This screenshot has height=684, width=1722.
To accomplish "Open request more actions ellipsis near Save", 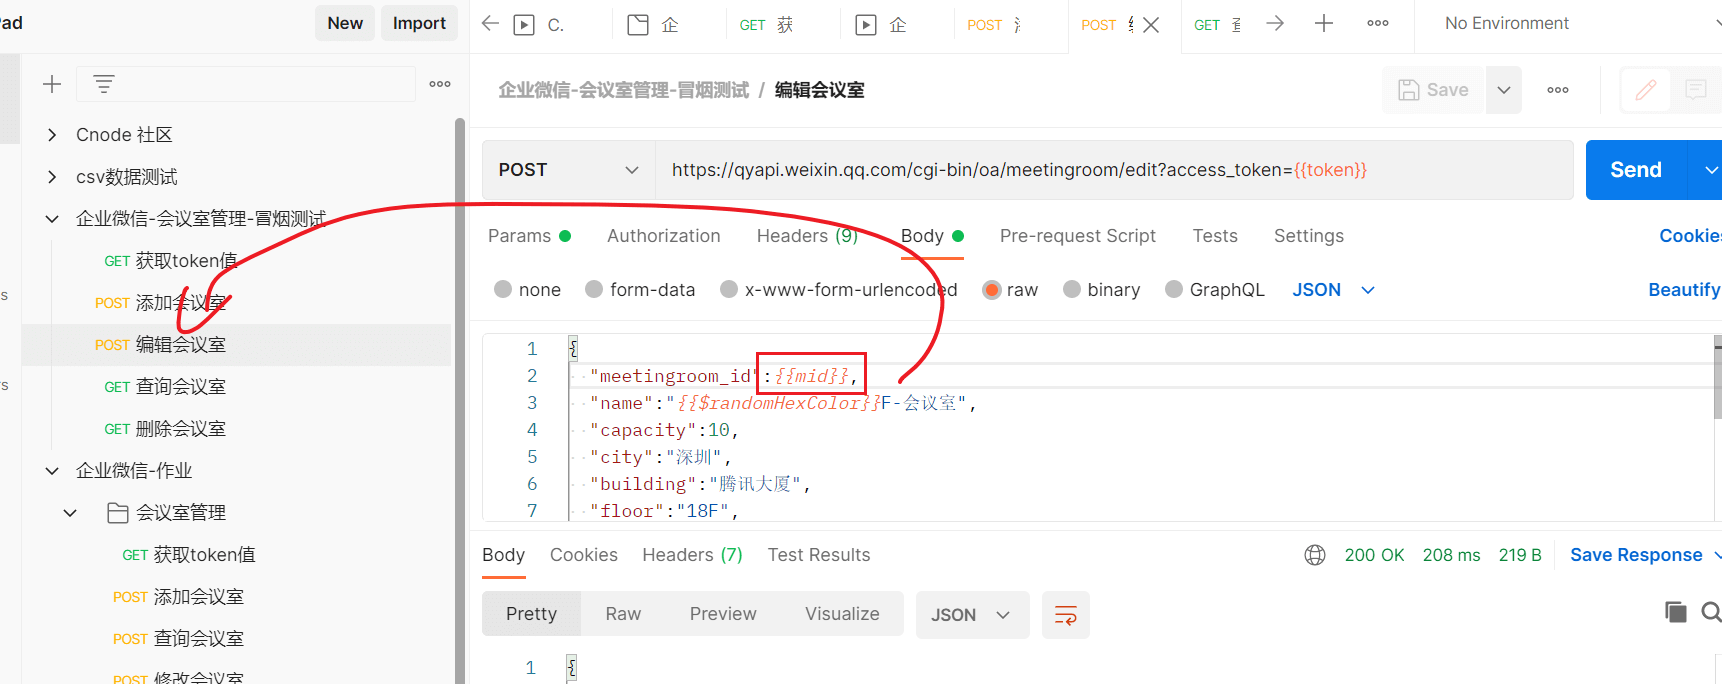I will tap(1558, 90).
